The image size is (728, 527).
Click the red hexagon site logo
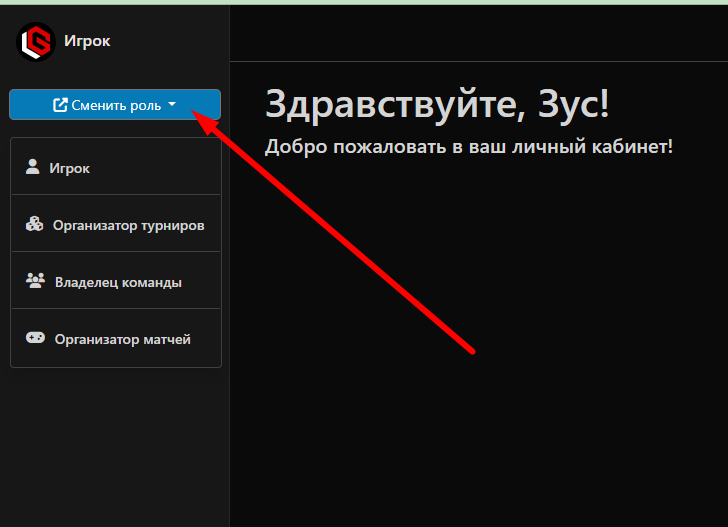pos(35,42)
